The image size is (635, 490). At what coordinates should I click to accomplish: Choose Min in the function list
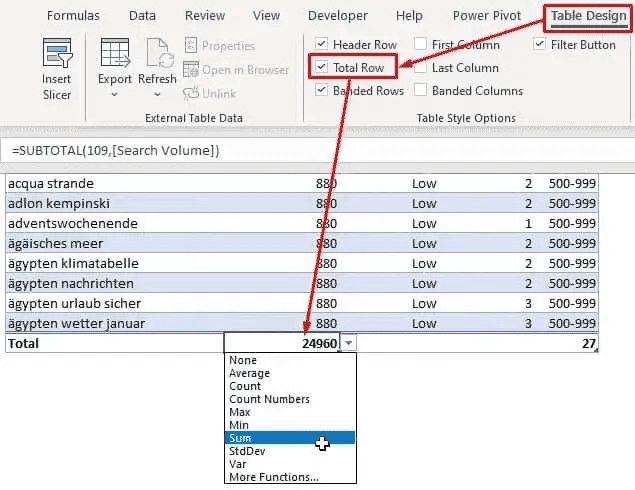pos(290,425)
